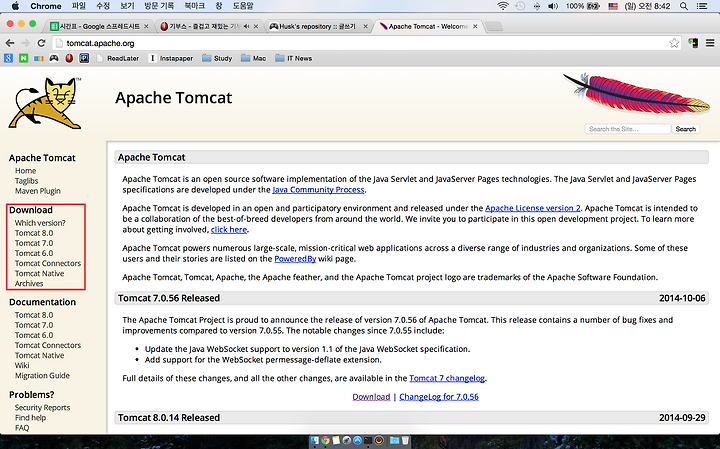The height and width of the screenshot is (449, 720).
Task: Click the Apache feather logo
Action: (x=636, y=94)
